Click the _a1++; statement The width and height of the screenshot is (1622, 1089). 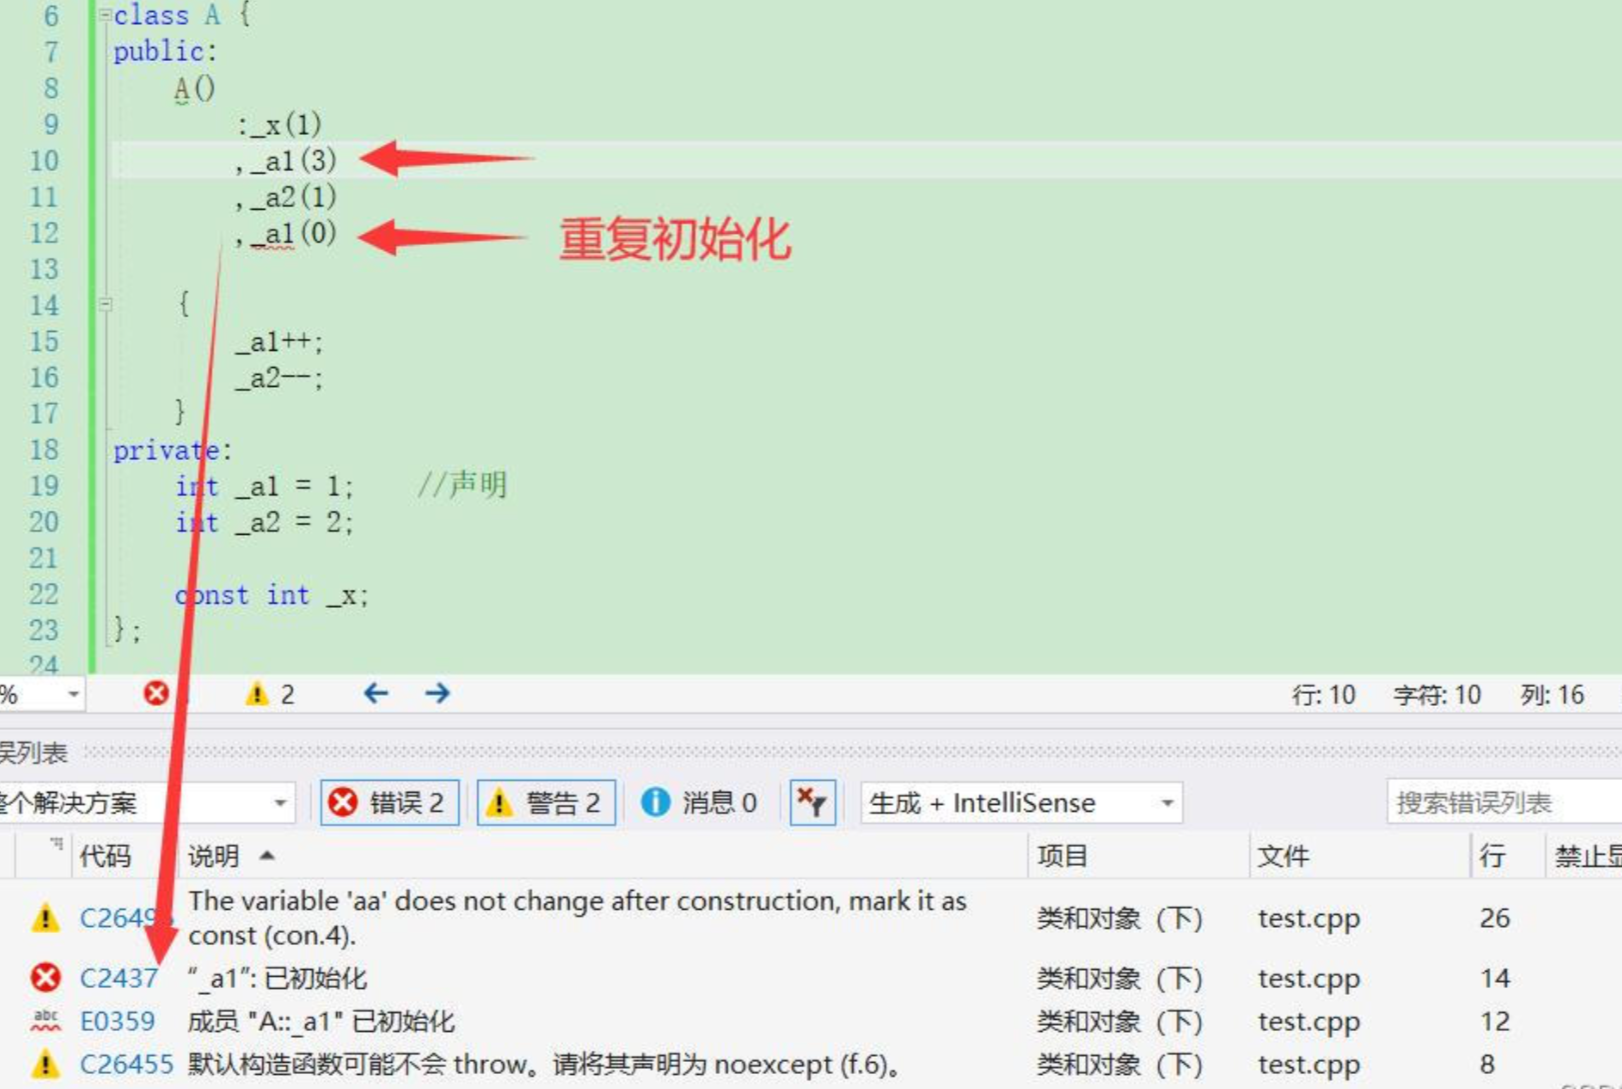pos(279,342)
